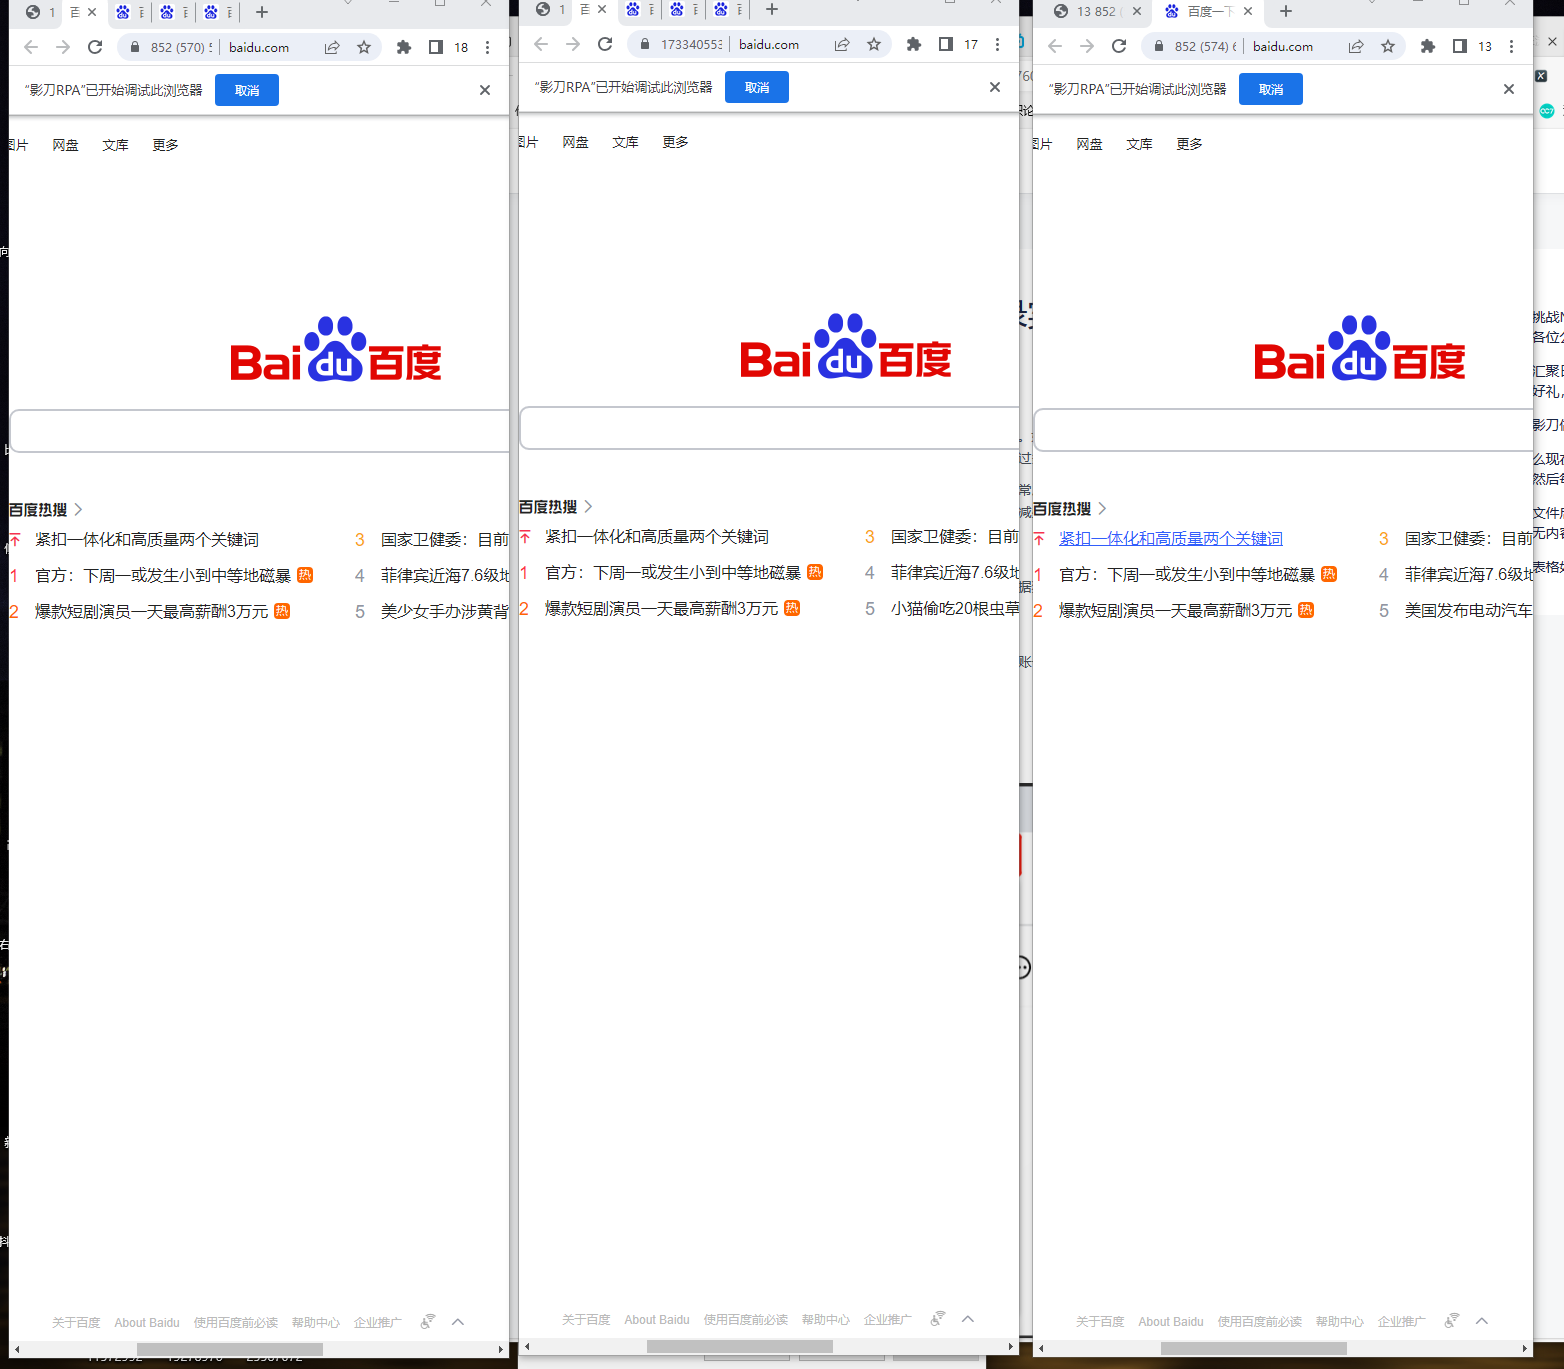Screen dimensions: 1564x1369
Task: Click the horizontal scrollbar thumb in the middle window
Action: click(740, 1347)
